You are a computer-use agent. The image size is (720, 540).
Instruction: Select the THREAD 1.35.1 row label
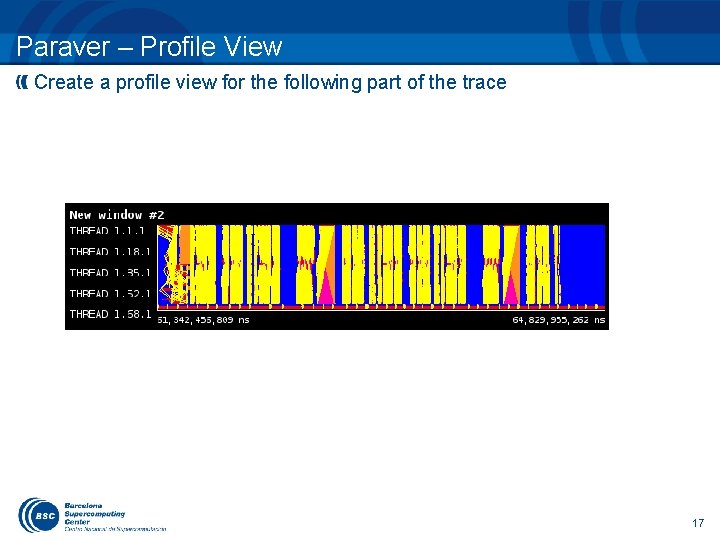tap(110, 272)
